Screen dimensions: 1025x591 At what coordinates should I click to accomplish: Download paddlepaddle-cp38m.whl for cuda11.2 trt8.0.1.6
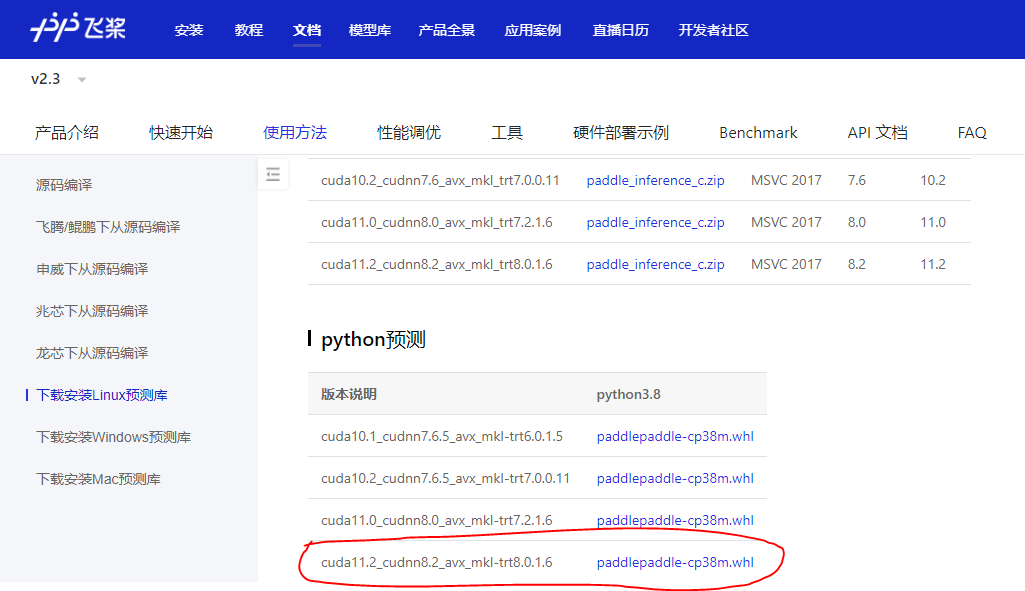pyautogui.click(x=675, y=562)
